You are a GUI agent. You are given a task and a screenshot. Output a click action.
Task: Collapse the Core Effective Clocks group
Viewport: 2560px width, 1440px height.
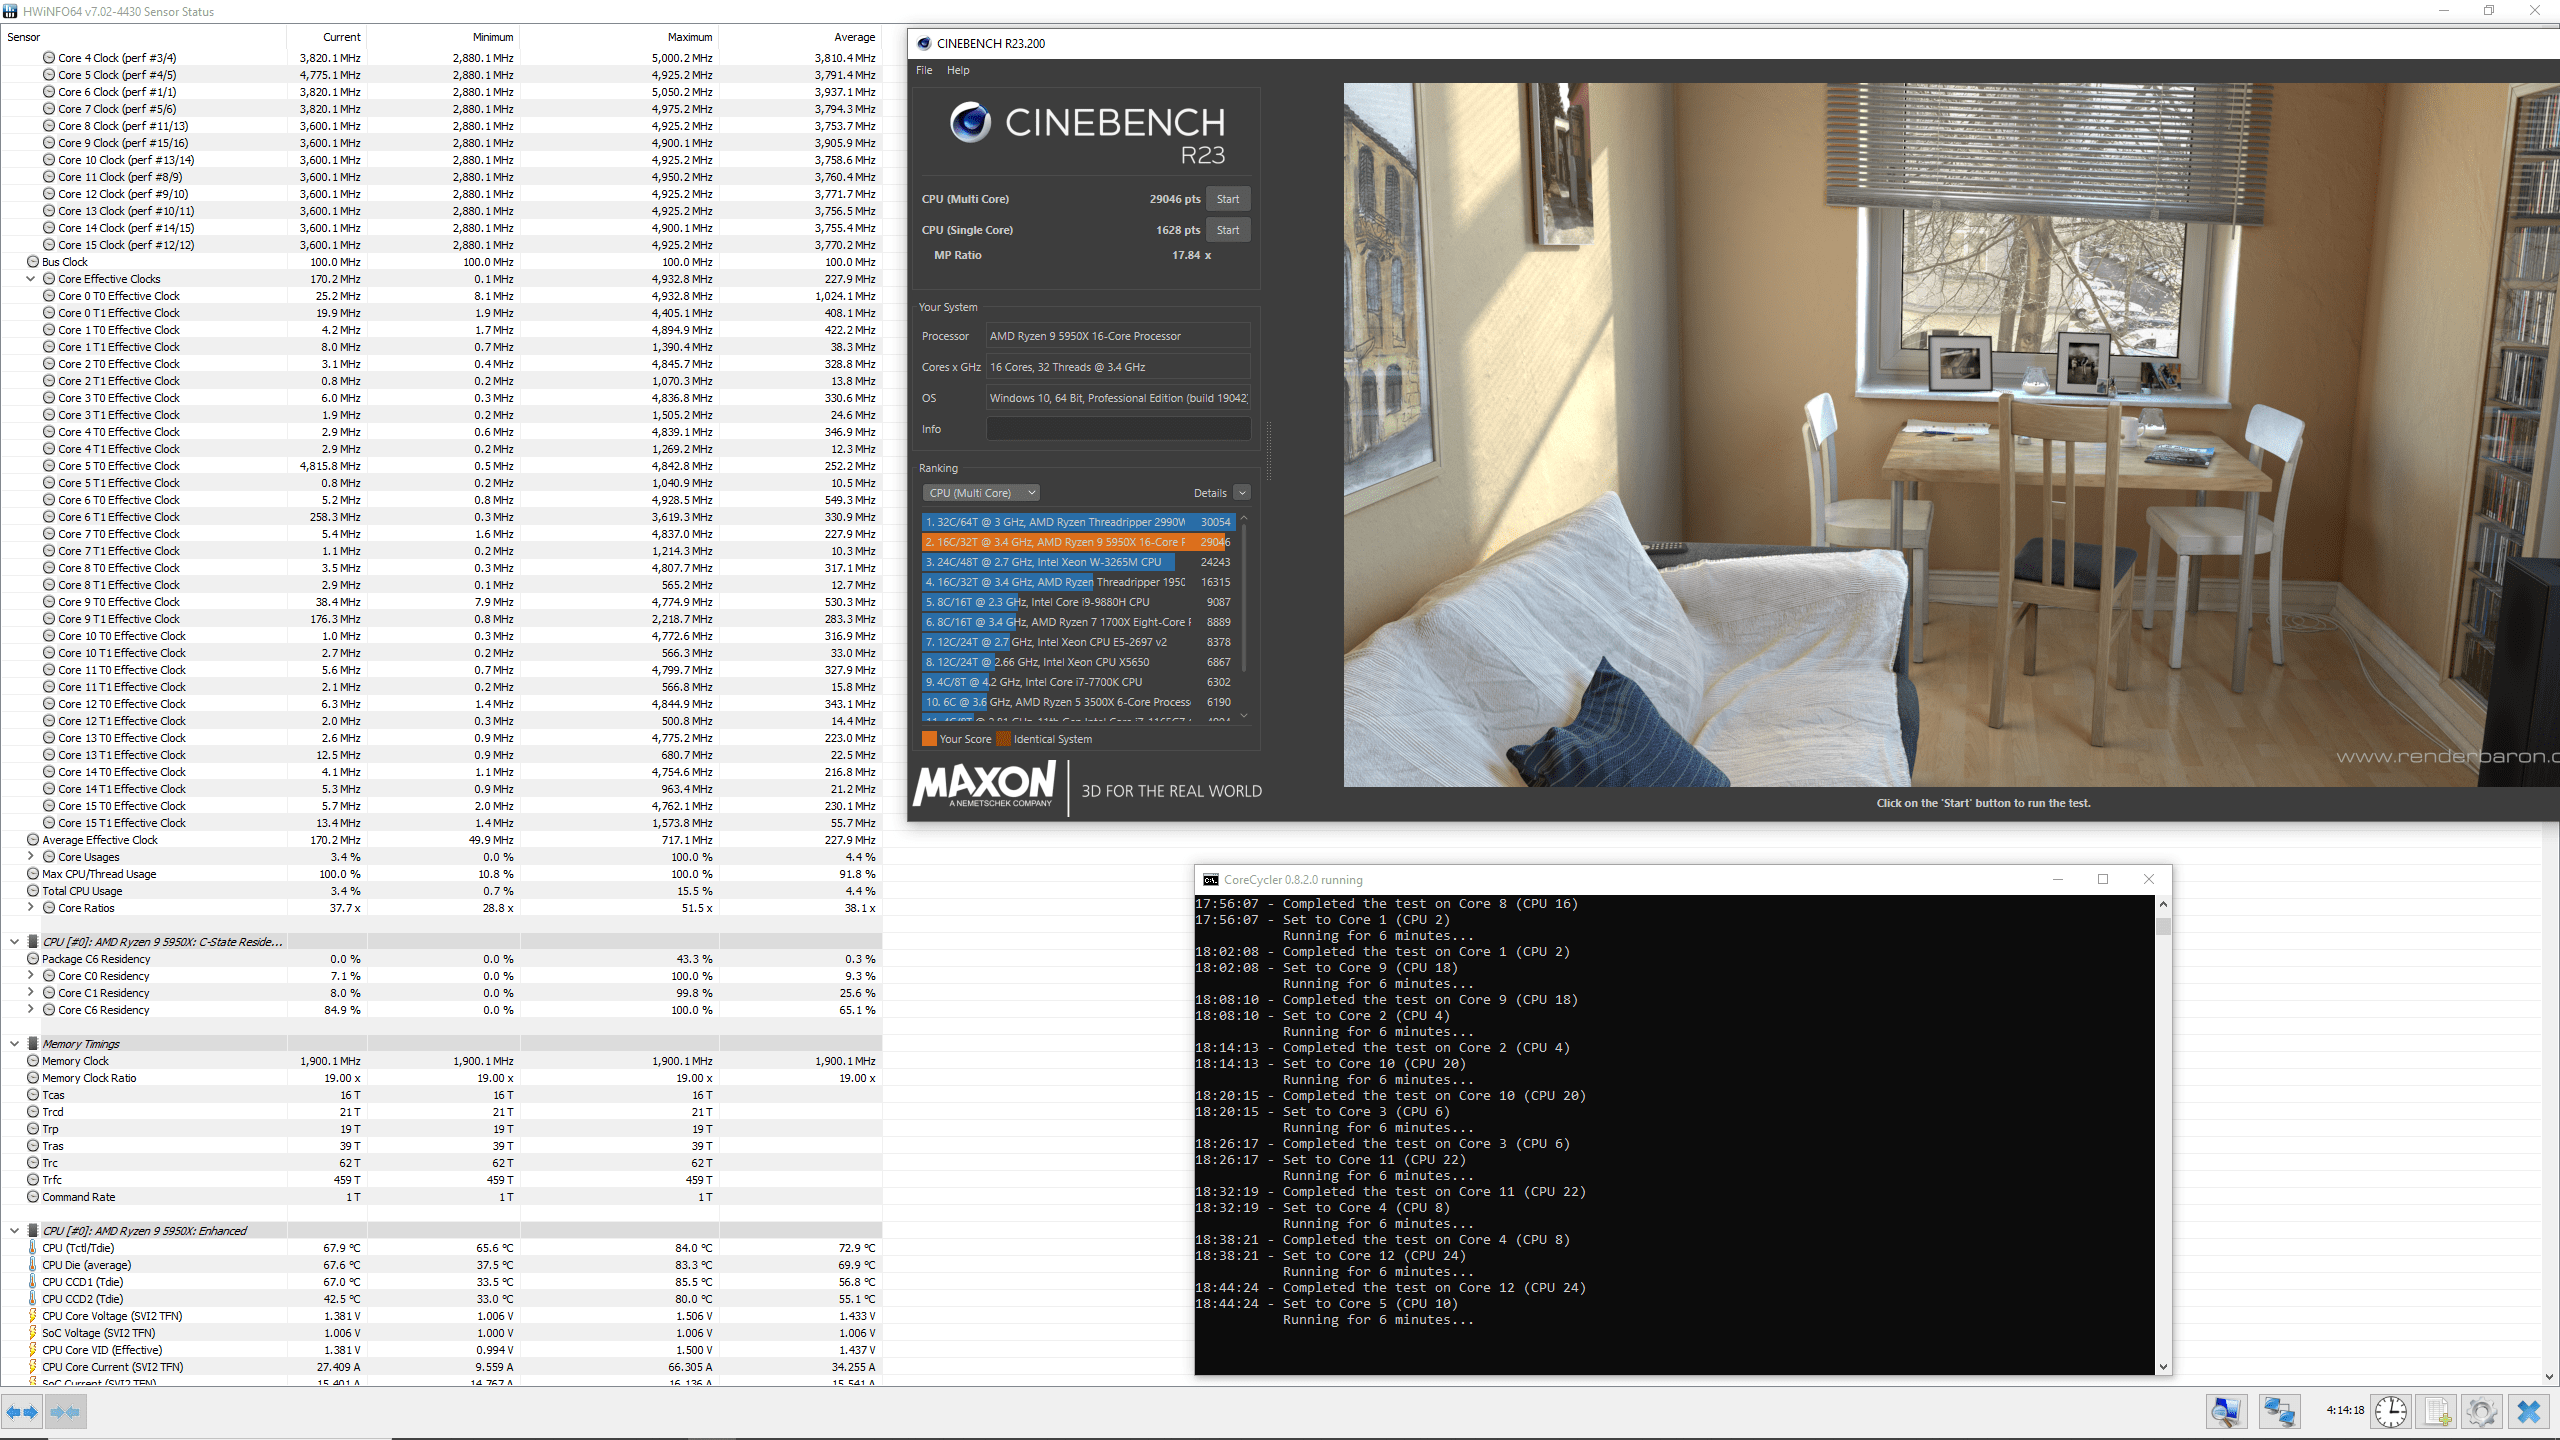30,279
